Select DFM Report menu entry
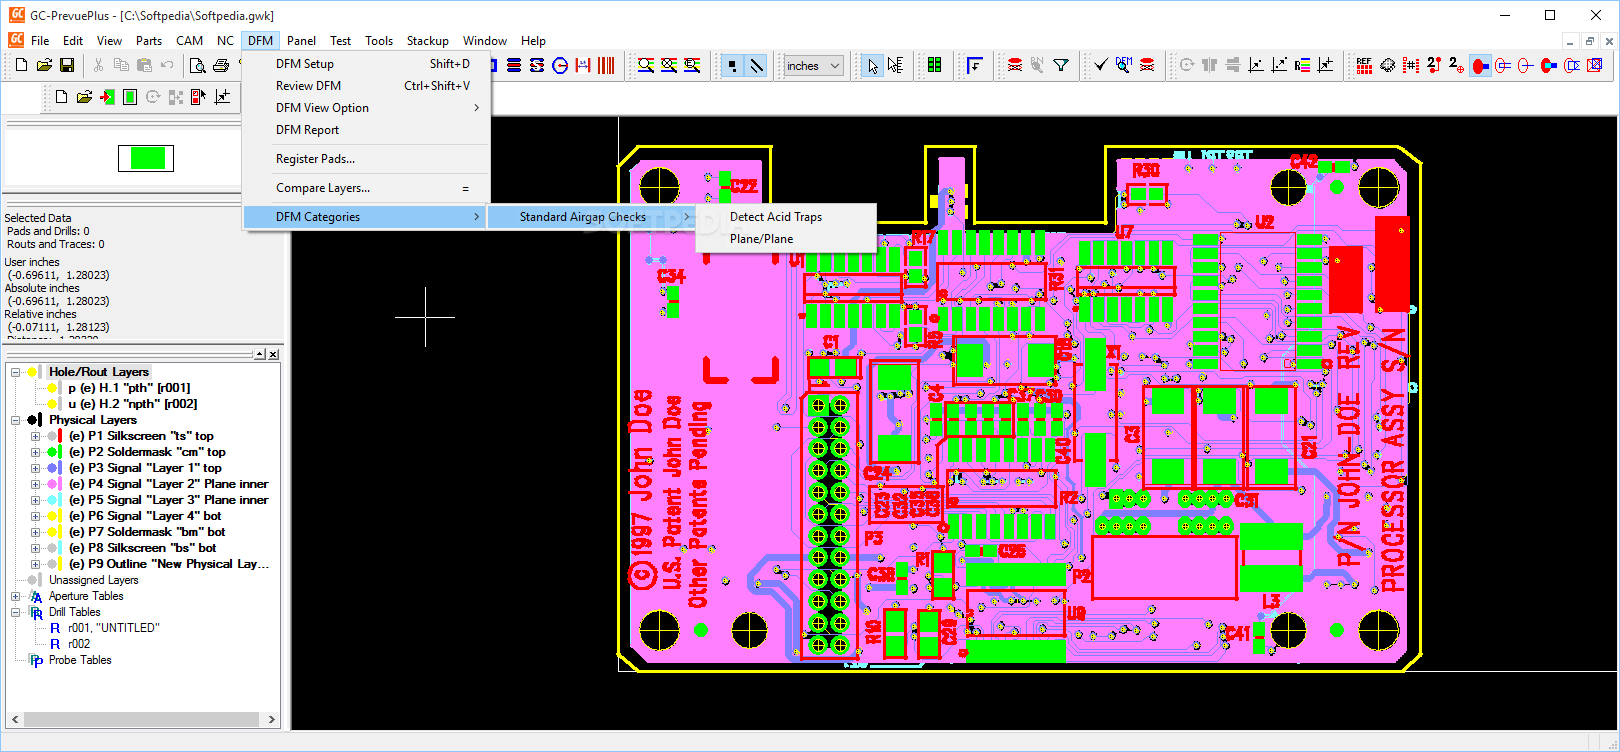This screenshot has height=752, width=1620. point(366,130)
